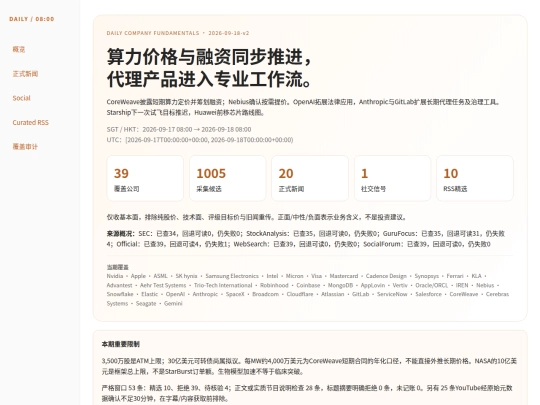The width and height of the screenshot is (540, 405).
Task: Select the 39 覆盖公司 stat card
Action: pyautogui.click(x=145, y=178)
